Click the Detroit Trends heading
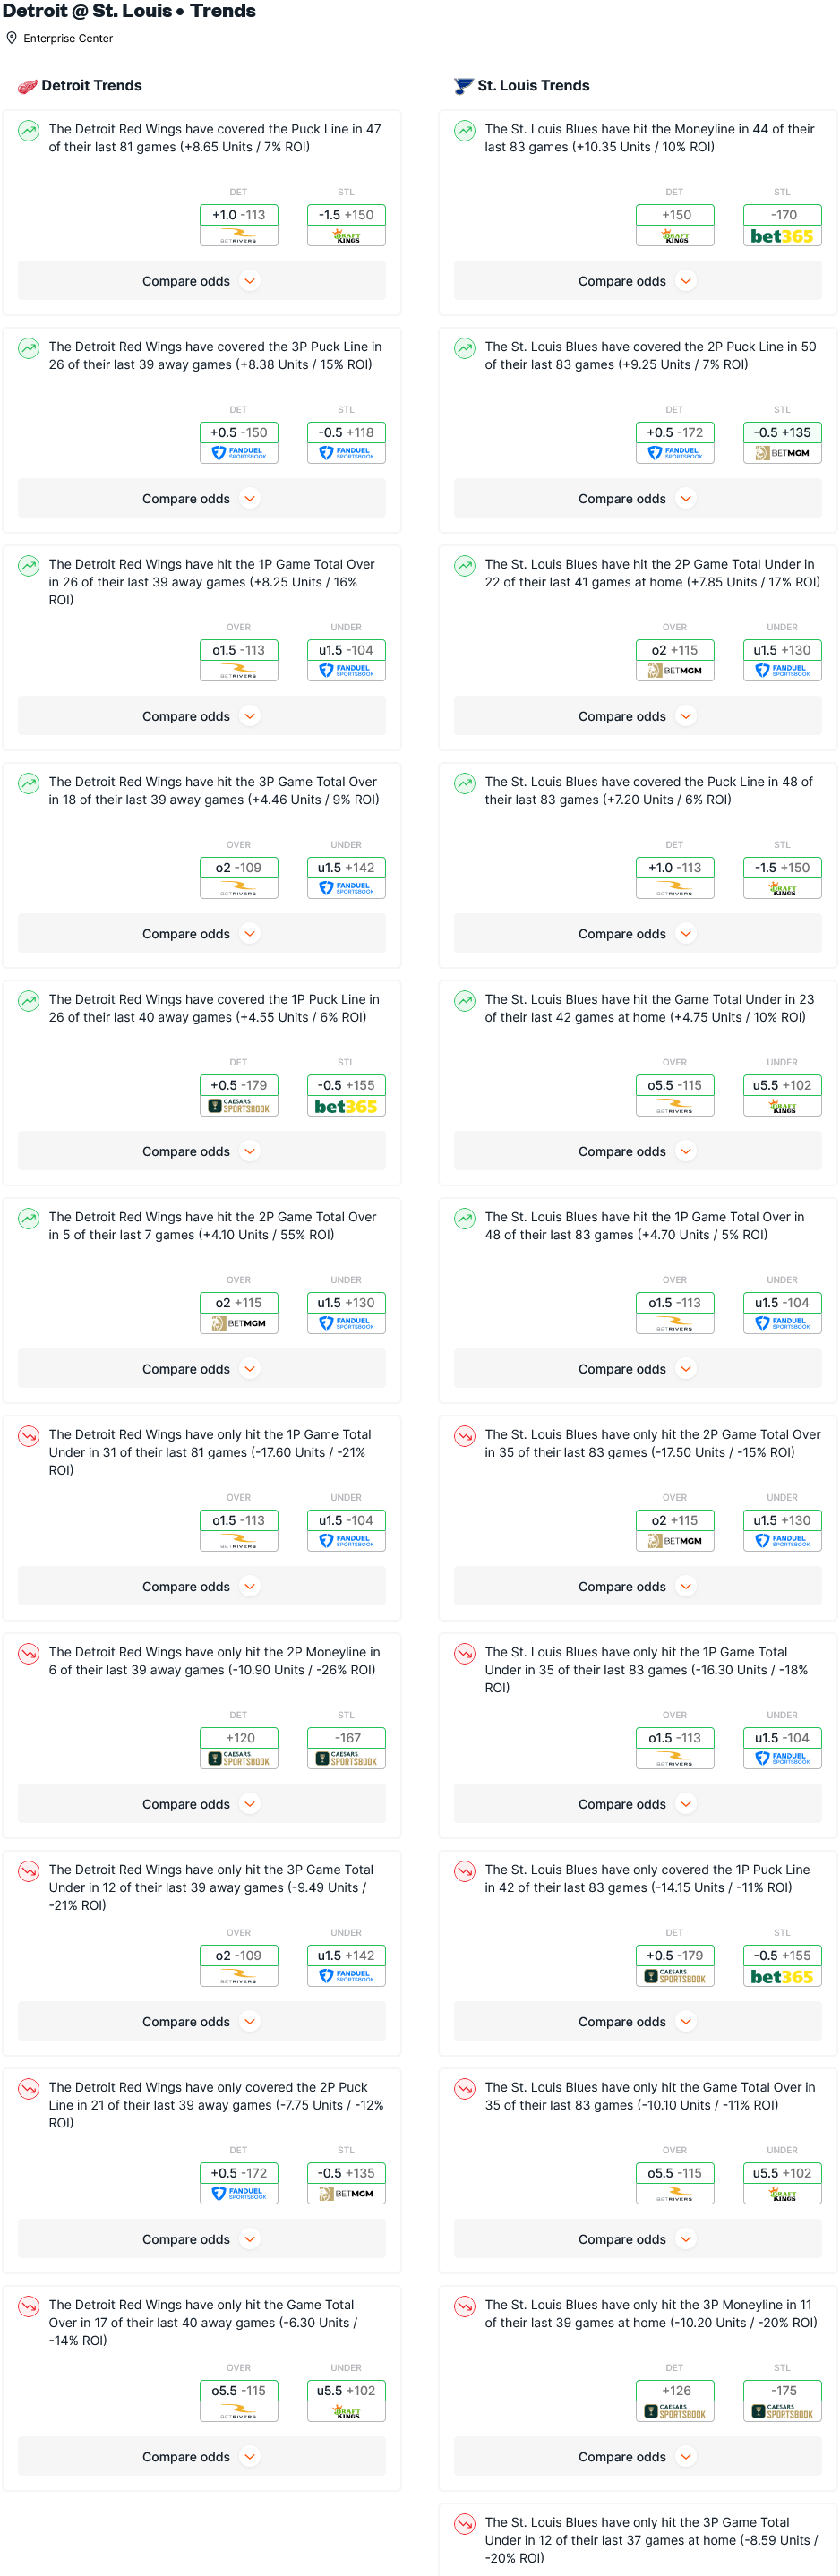840x2576 pixels. [92, 86]
